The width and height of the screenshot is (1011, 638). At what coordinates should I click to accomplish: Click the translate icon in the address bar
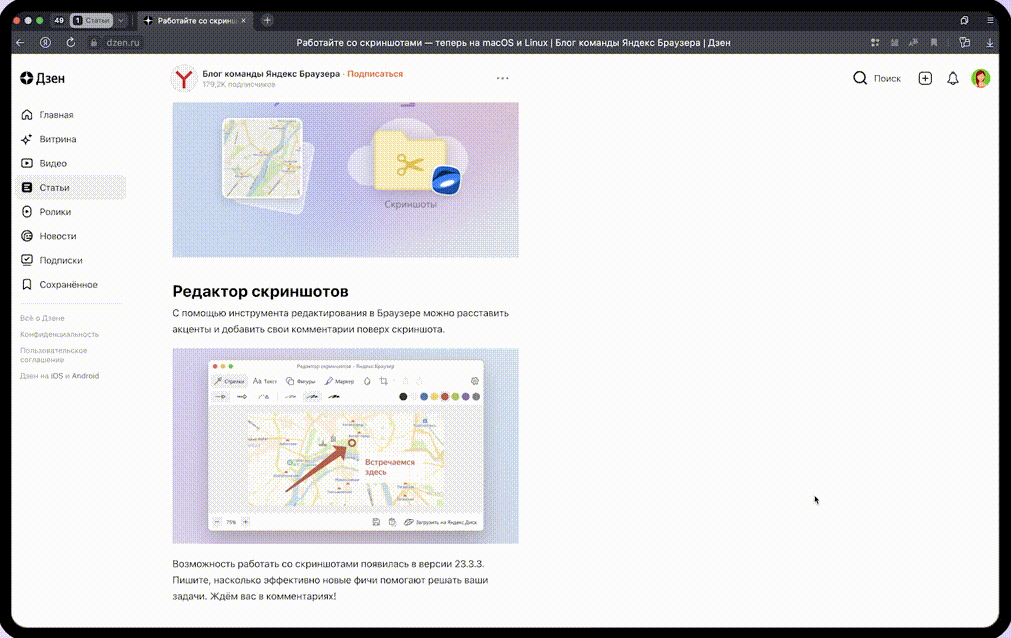(914, 43)
